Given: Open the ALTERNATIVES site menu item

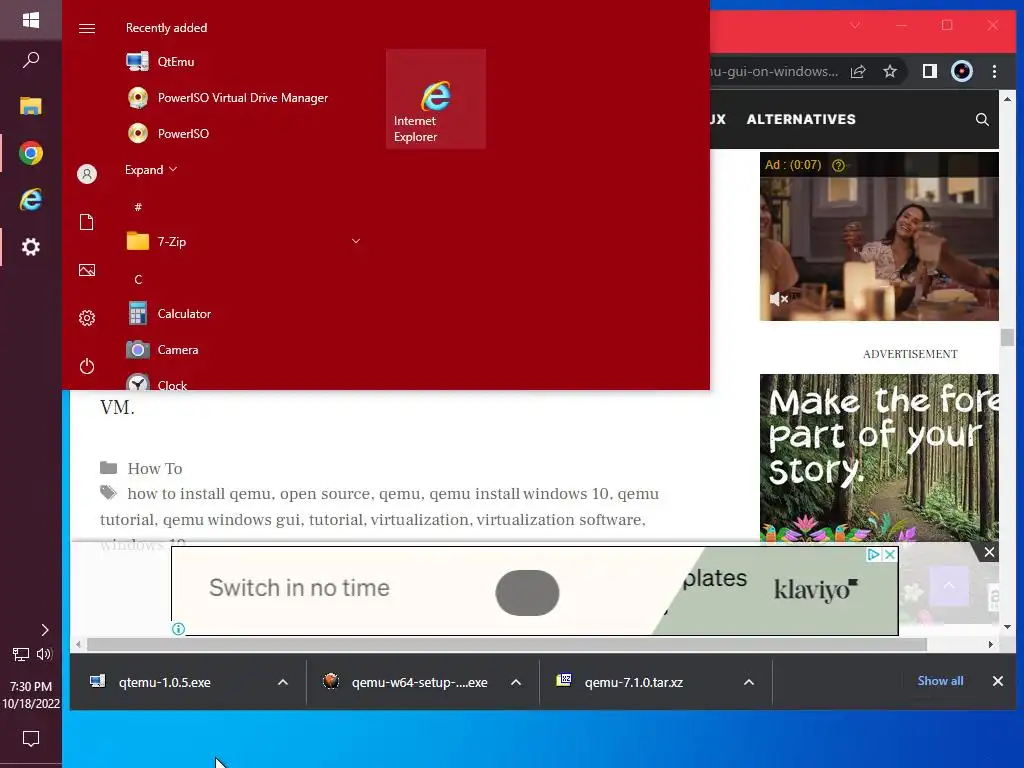Looking at the screenshot, I should coord(801,120).
